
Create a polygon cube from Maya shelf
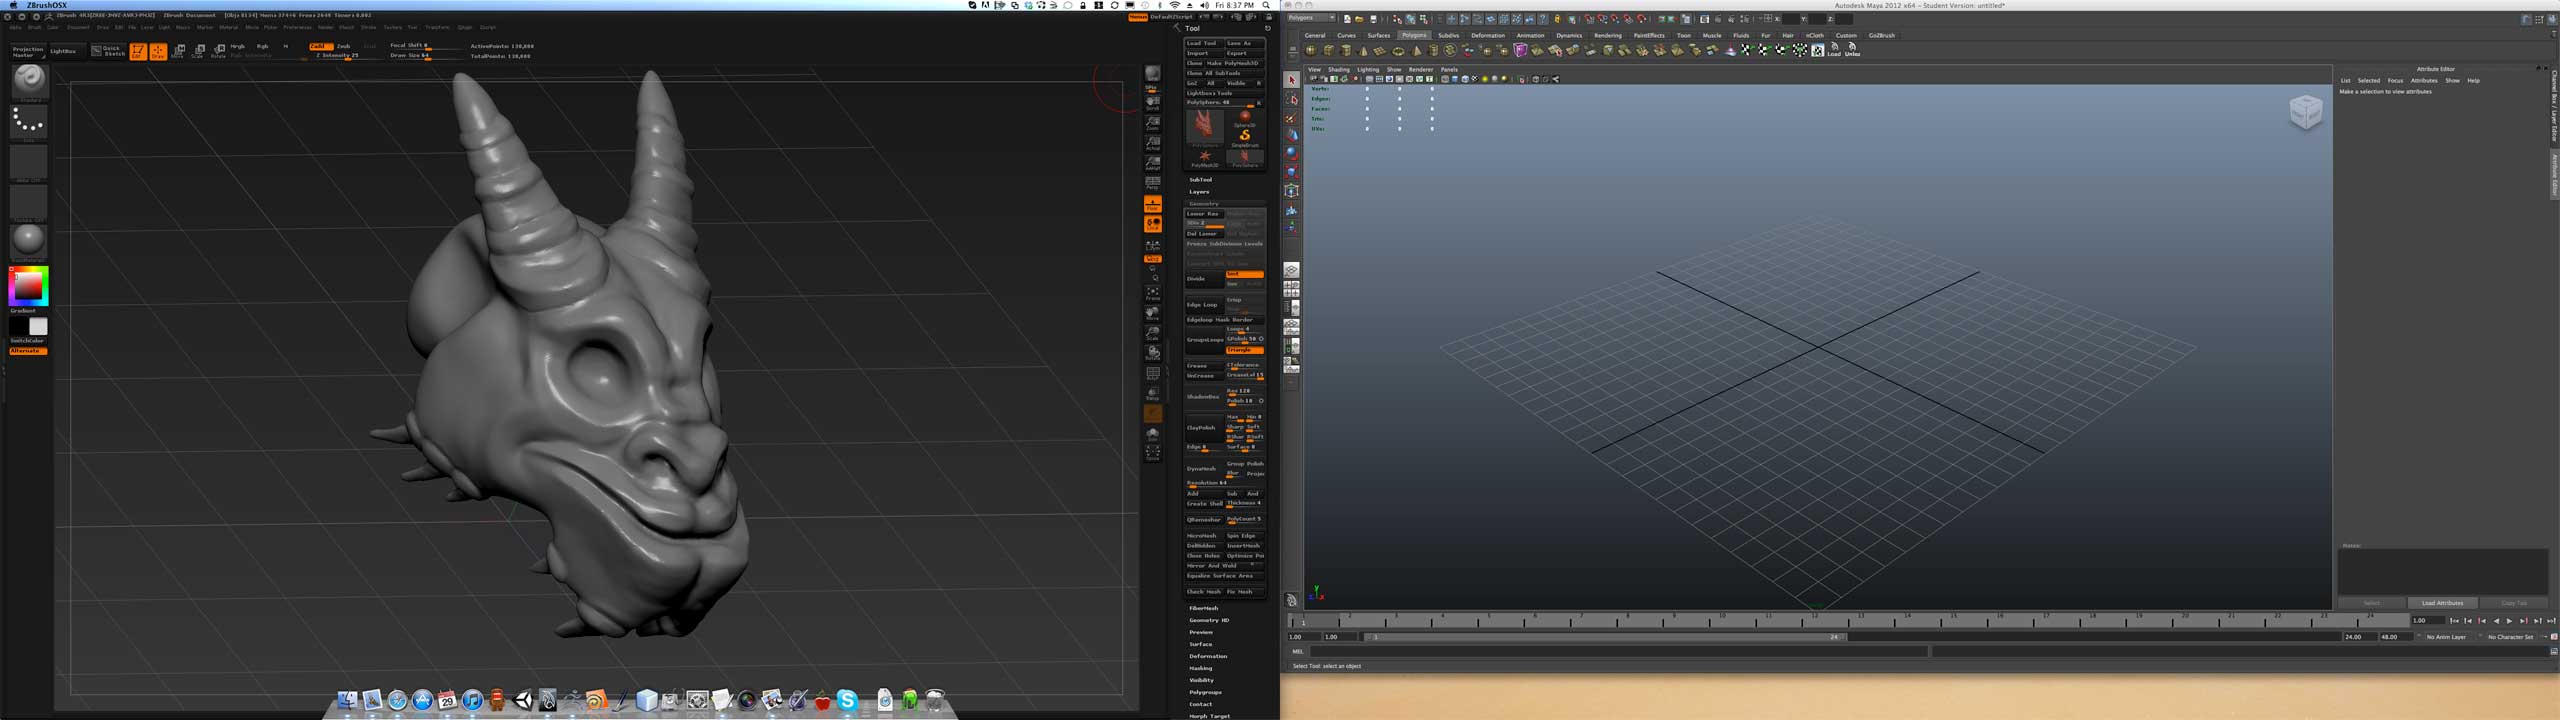coord(1328,50)
